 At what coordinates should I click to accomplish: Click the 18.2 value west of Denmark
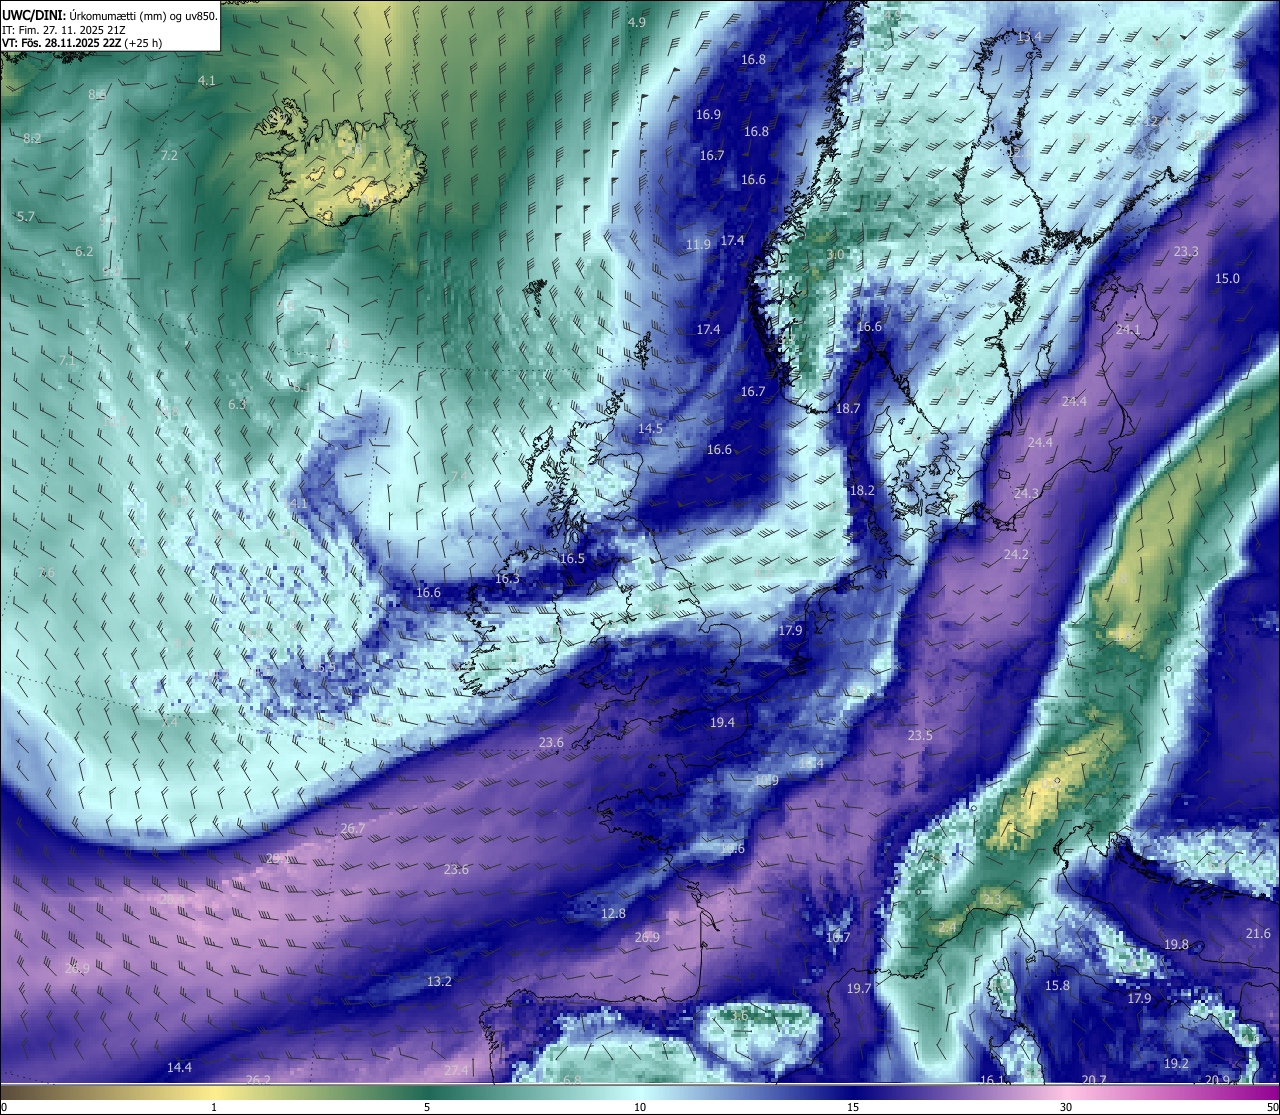862,490
